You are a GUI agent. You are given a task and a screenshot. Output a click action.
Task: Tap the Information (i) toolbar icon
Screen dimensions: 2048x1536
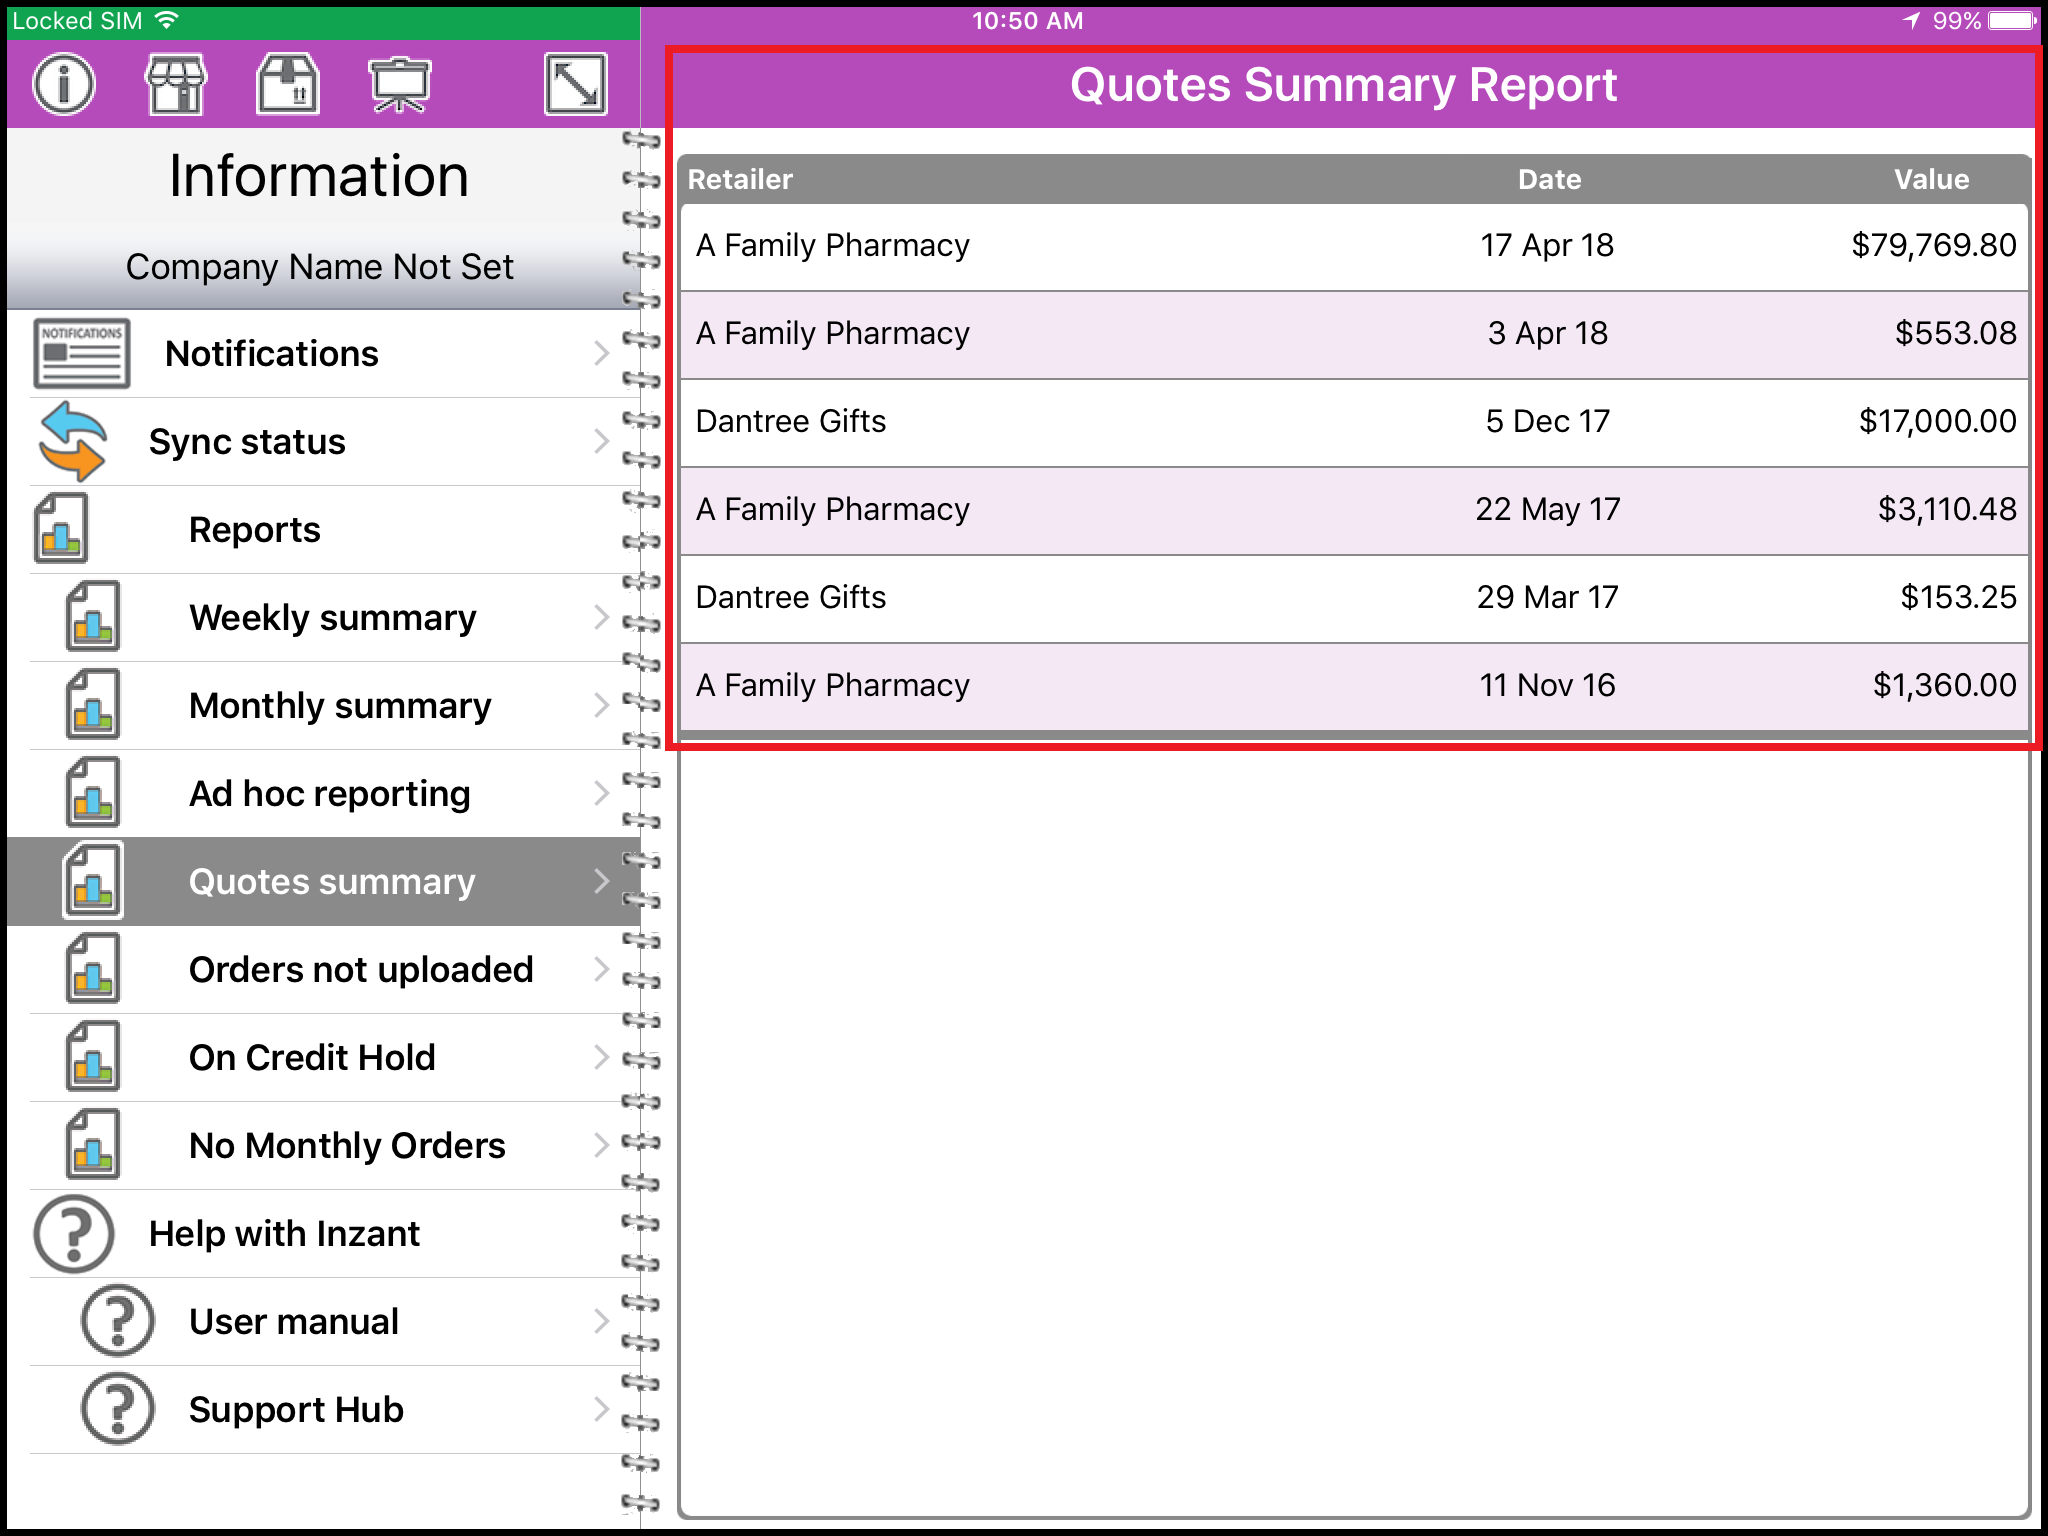point(64,84)
